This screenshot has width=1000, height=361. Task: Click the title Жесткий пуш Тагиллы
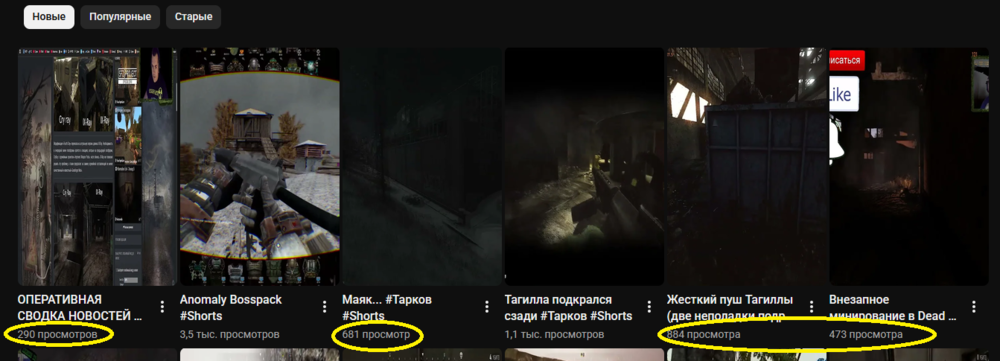[730, 308]
